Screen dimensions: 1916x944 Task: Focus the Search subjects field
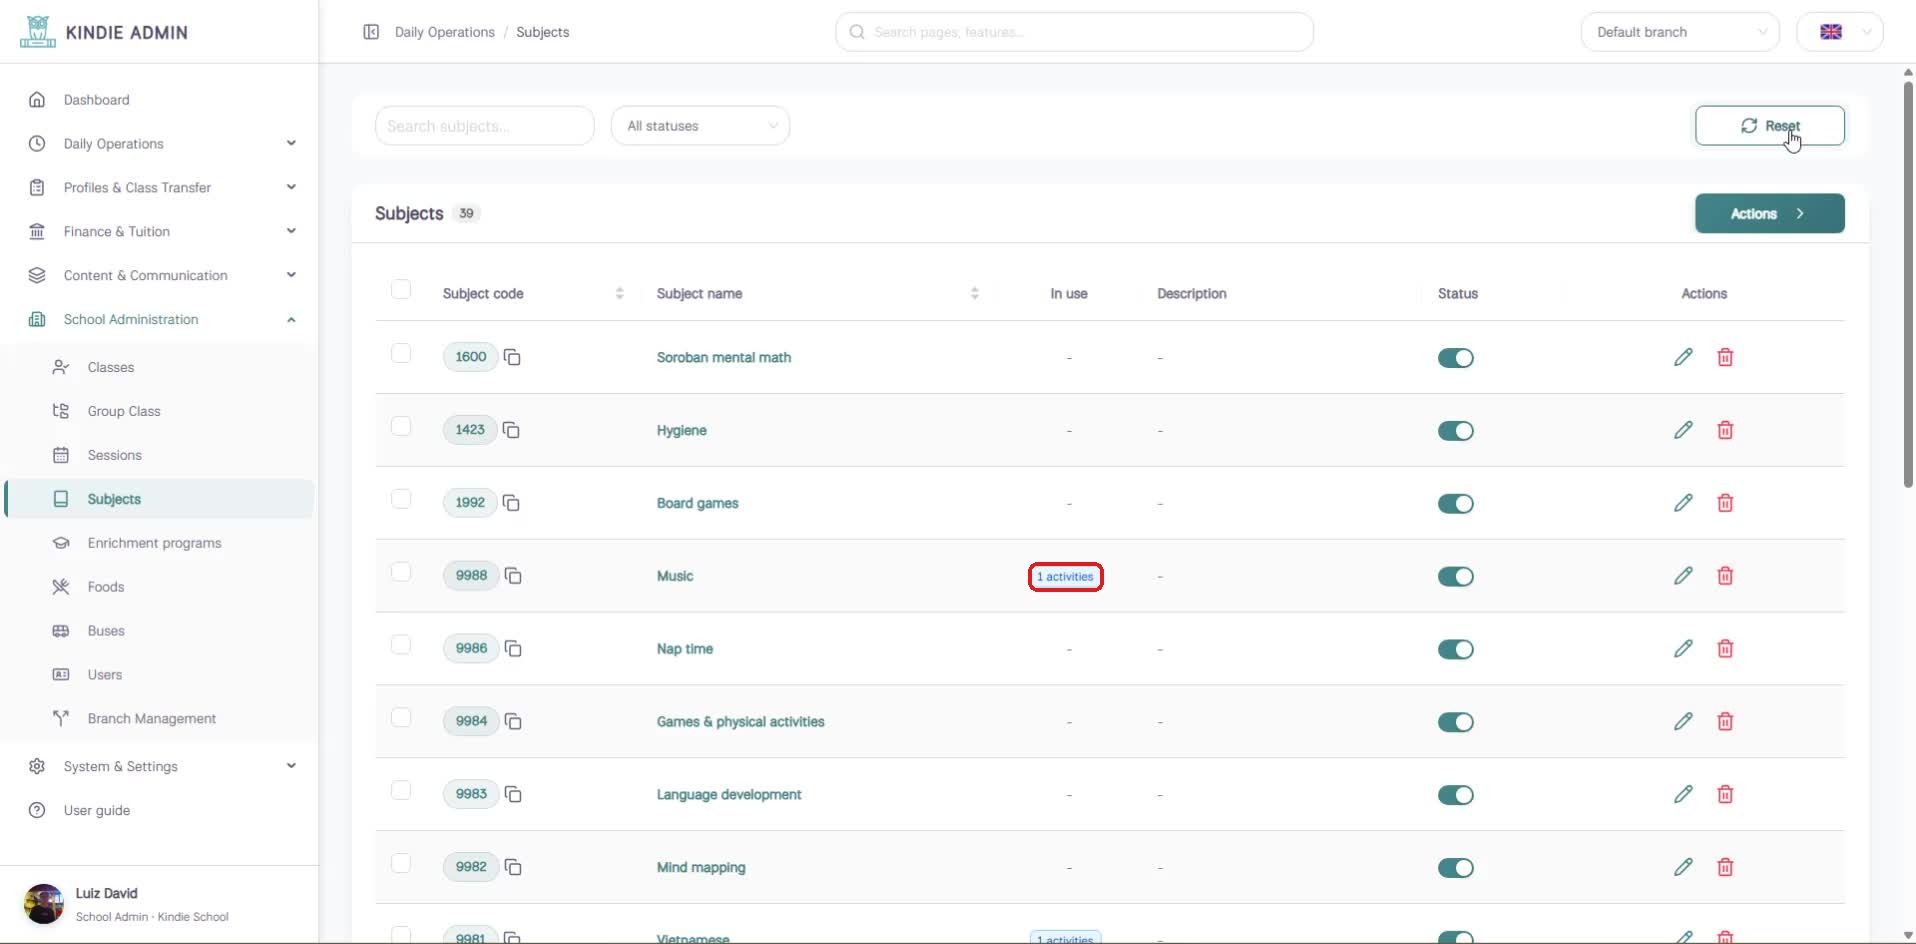[x=484, y=126]
